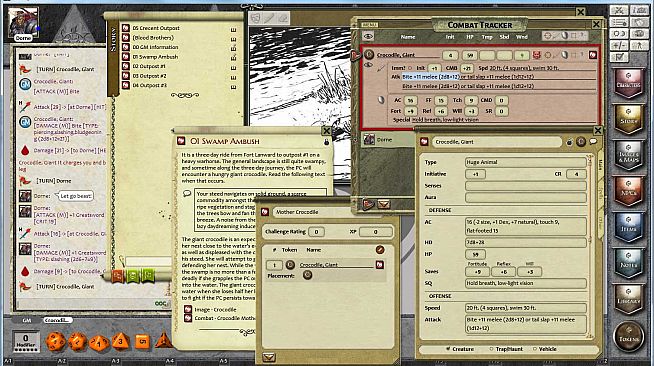Click the Dorne portrait at top left

click(x=23, y=24)
